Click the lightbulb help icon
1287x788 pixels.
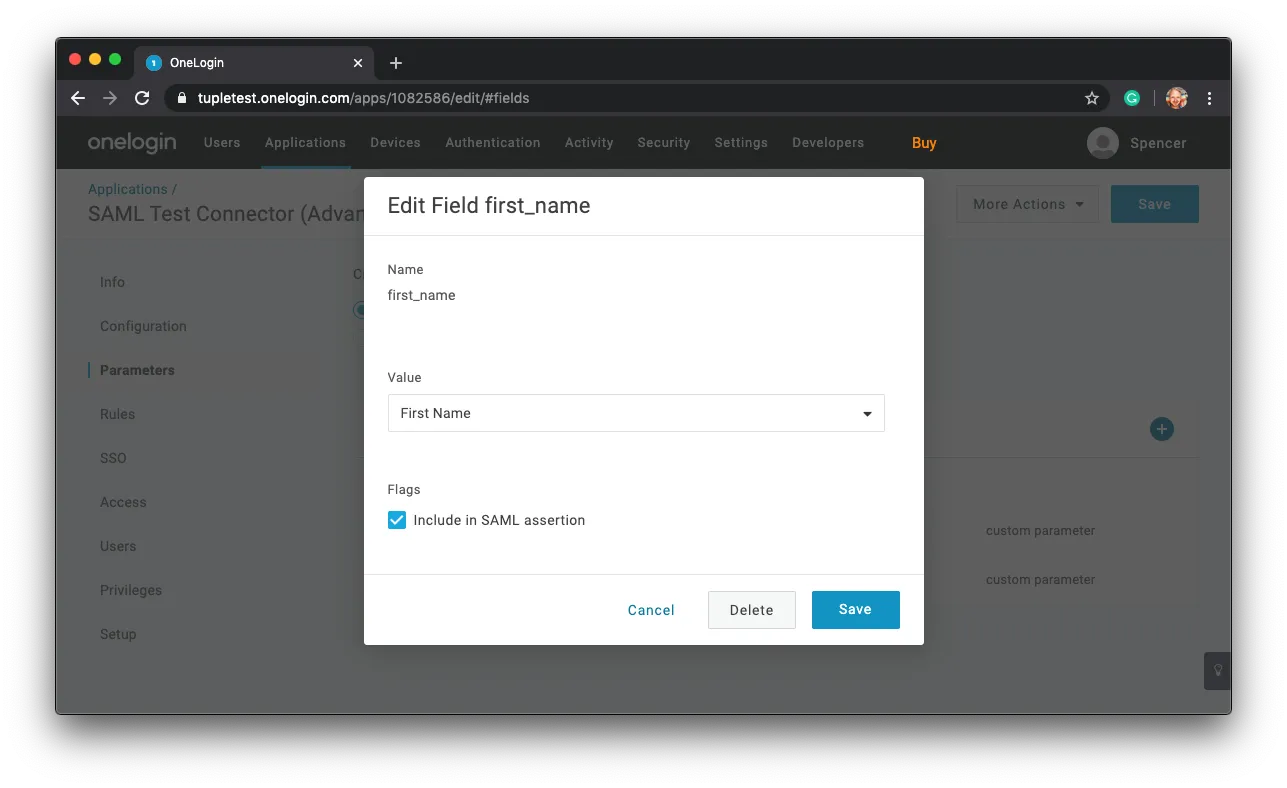pos(1217,670)
